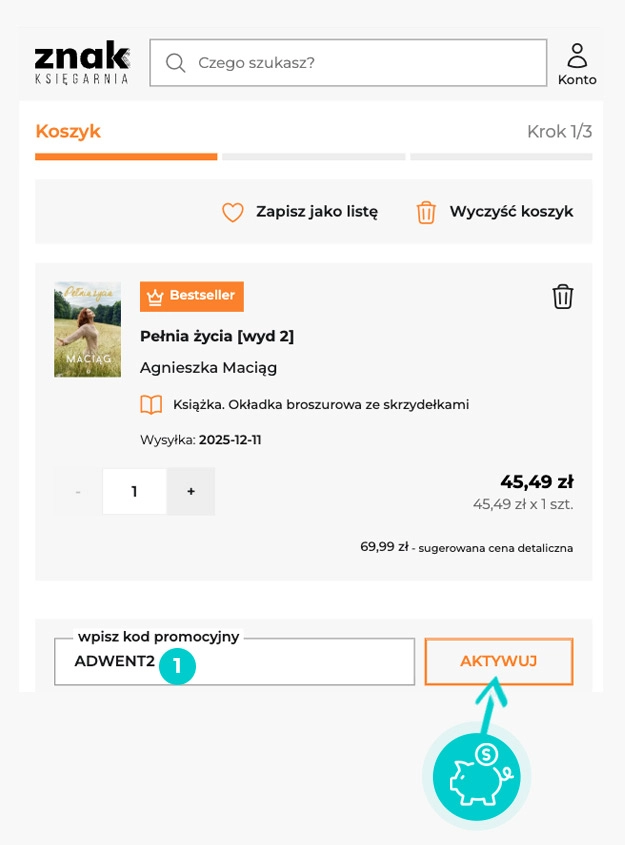The image size is (625, 845).
Task: Click the orange trash icon to clear cart
Action: 426,212
